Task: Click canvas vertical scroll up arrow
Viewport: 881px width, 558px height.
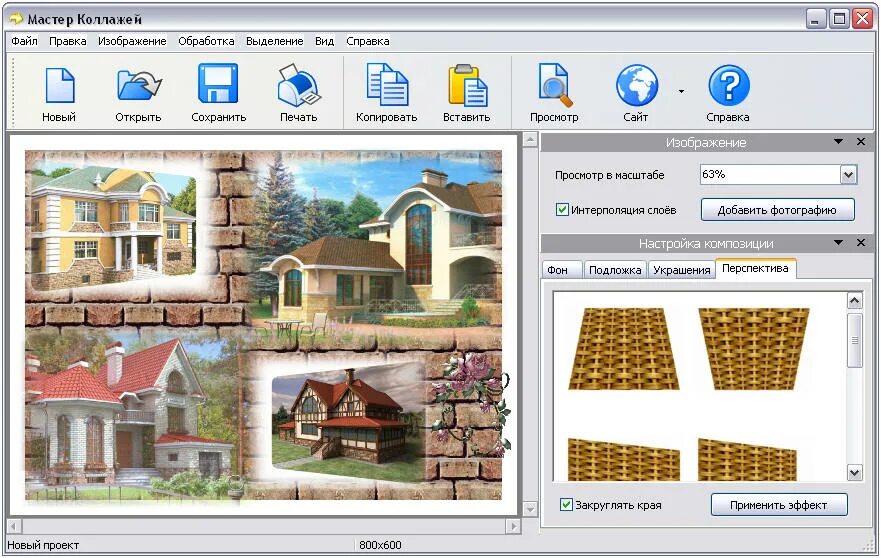Action: coord(530,140)
